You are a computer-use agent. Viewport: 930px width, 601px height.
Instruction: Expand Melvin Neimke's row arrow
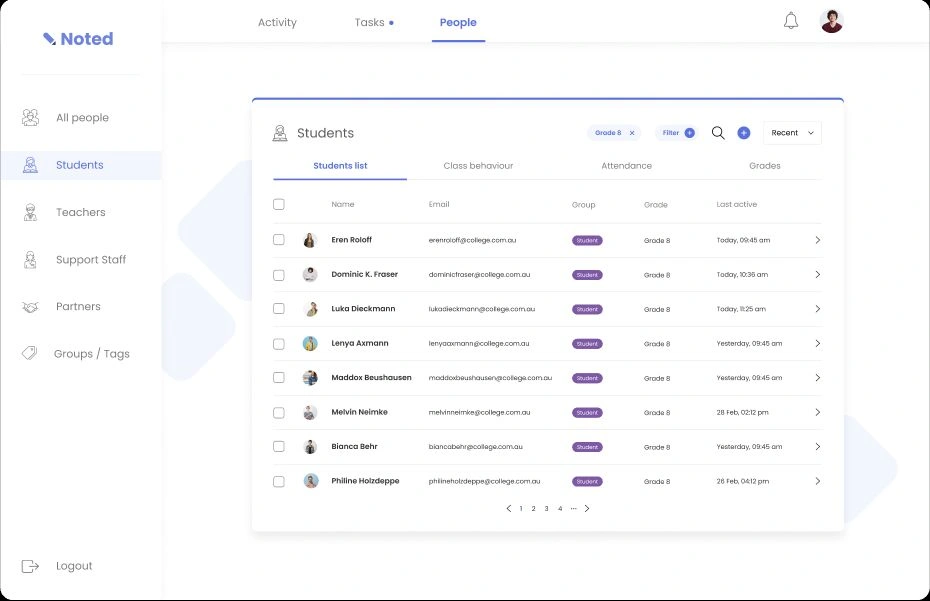pyautogui.click(x=817, y=412)
